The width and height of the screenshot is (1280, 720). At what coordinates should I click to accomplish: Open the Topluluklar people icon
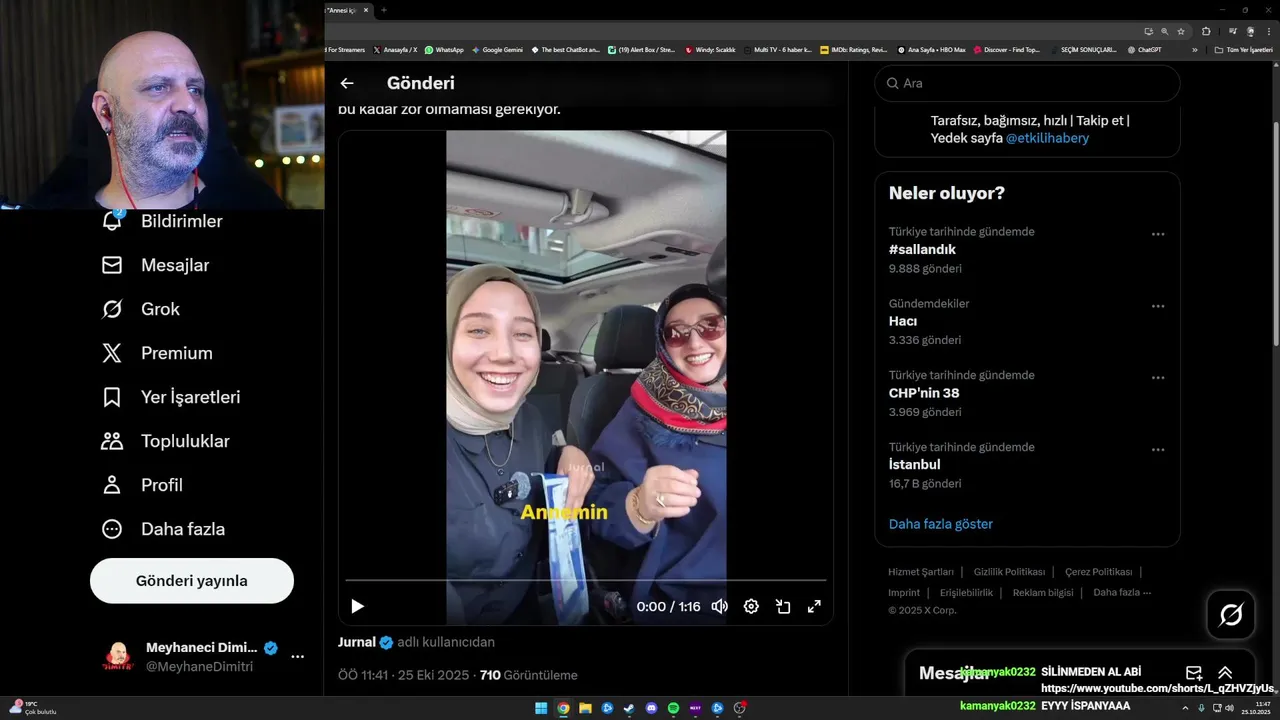click(112, 441)
